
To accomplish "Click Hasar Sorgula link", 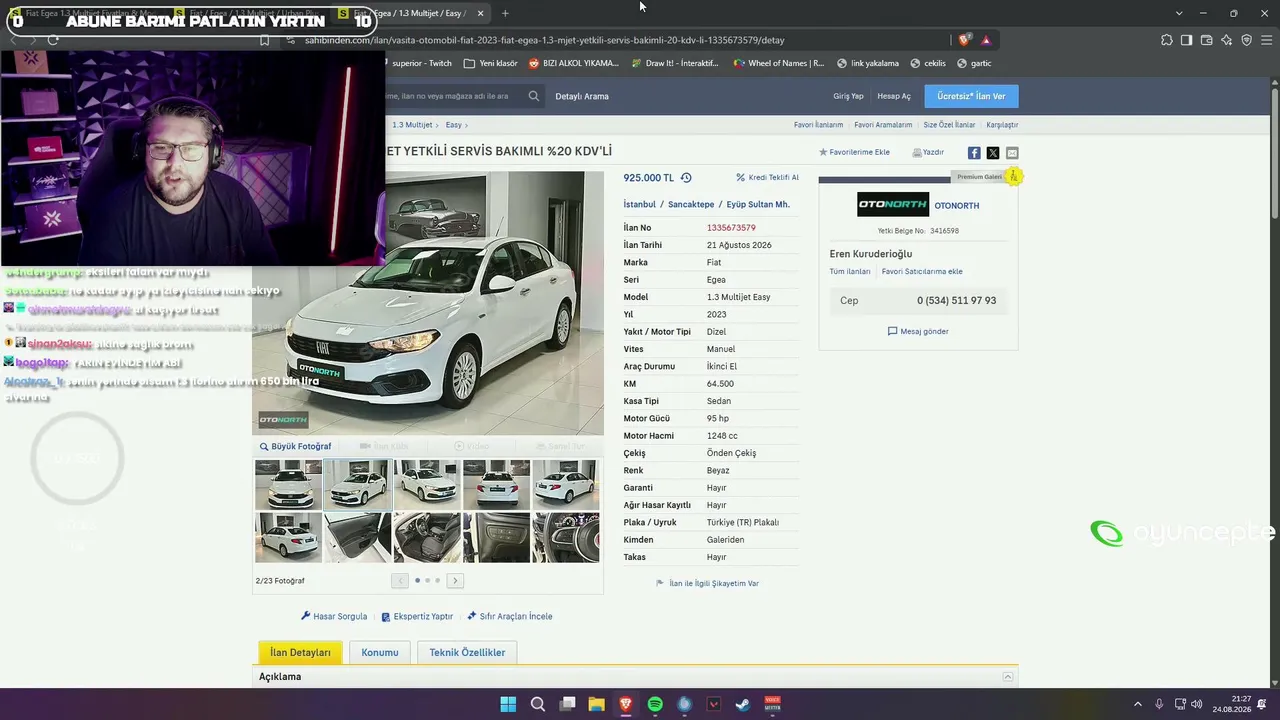I will 334,616.
